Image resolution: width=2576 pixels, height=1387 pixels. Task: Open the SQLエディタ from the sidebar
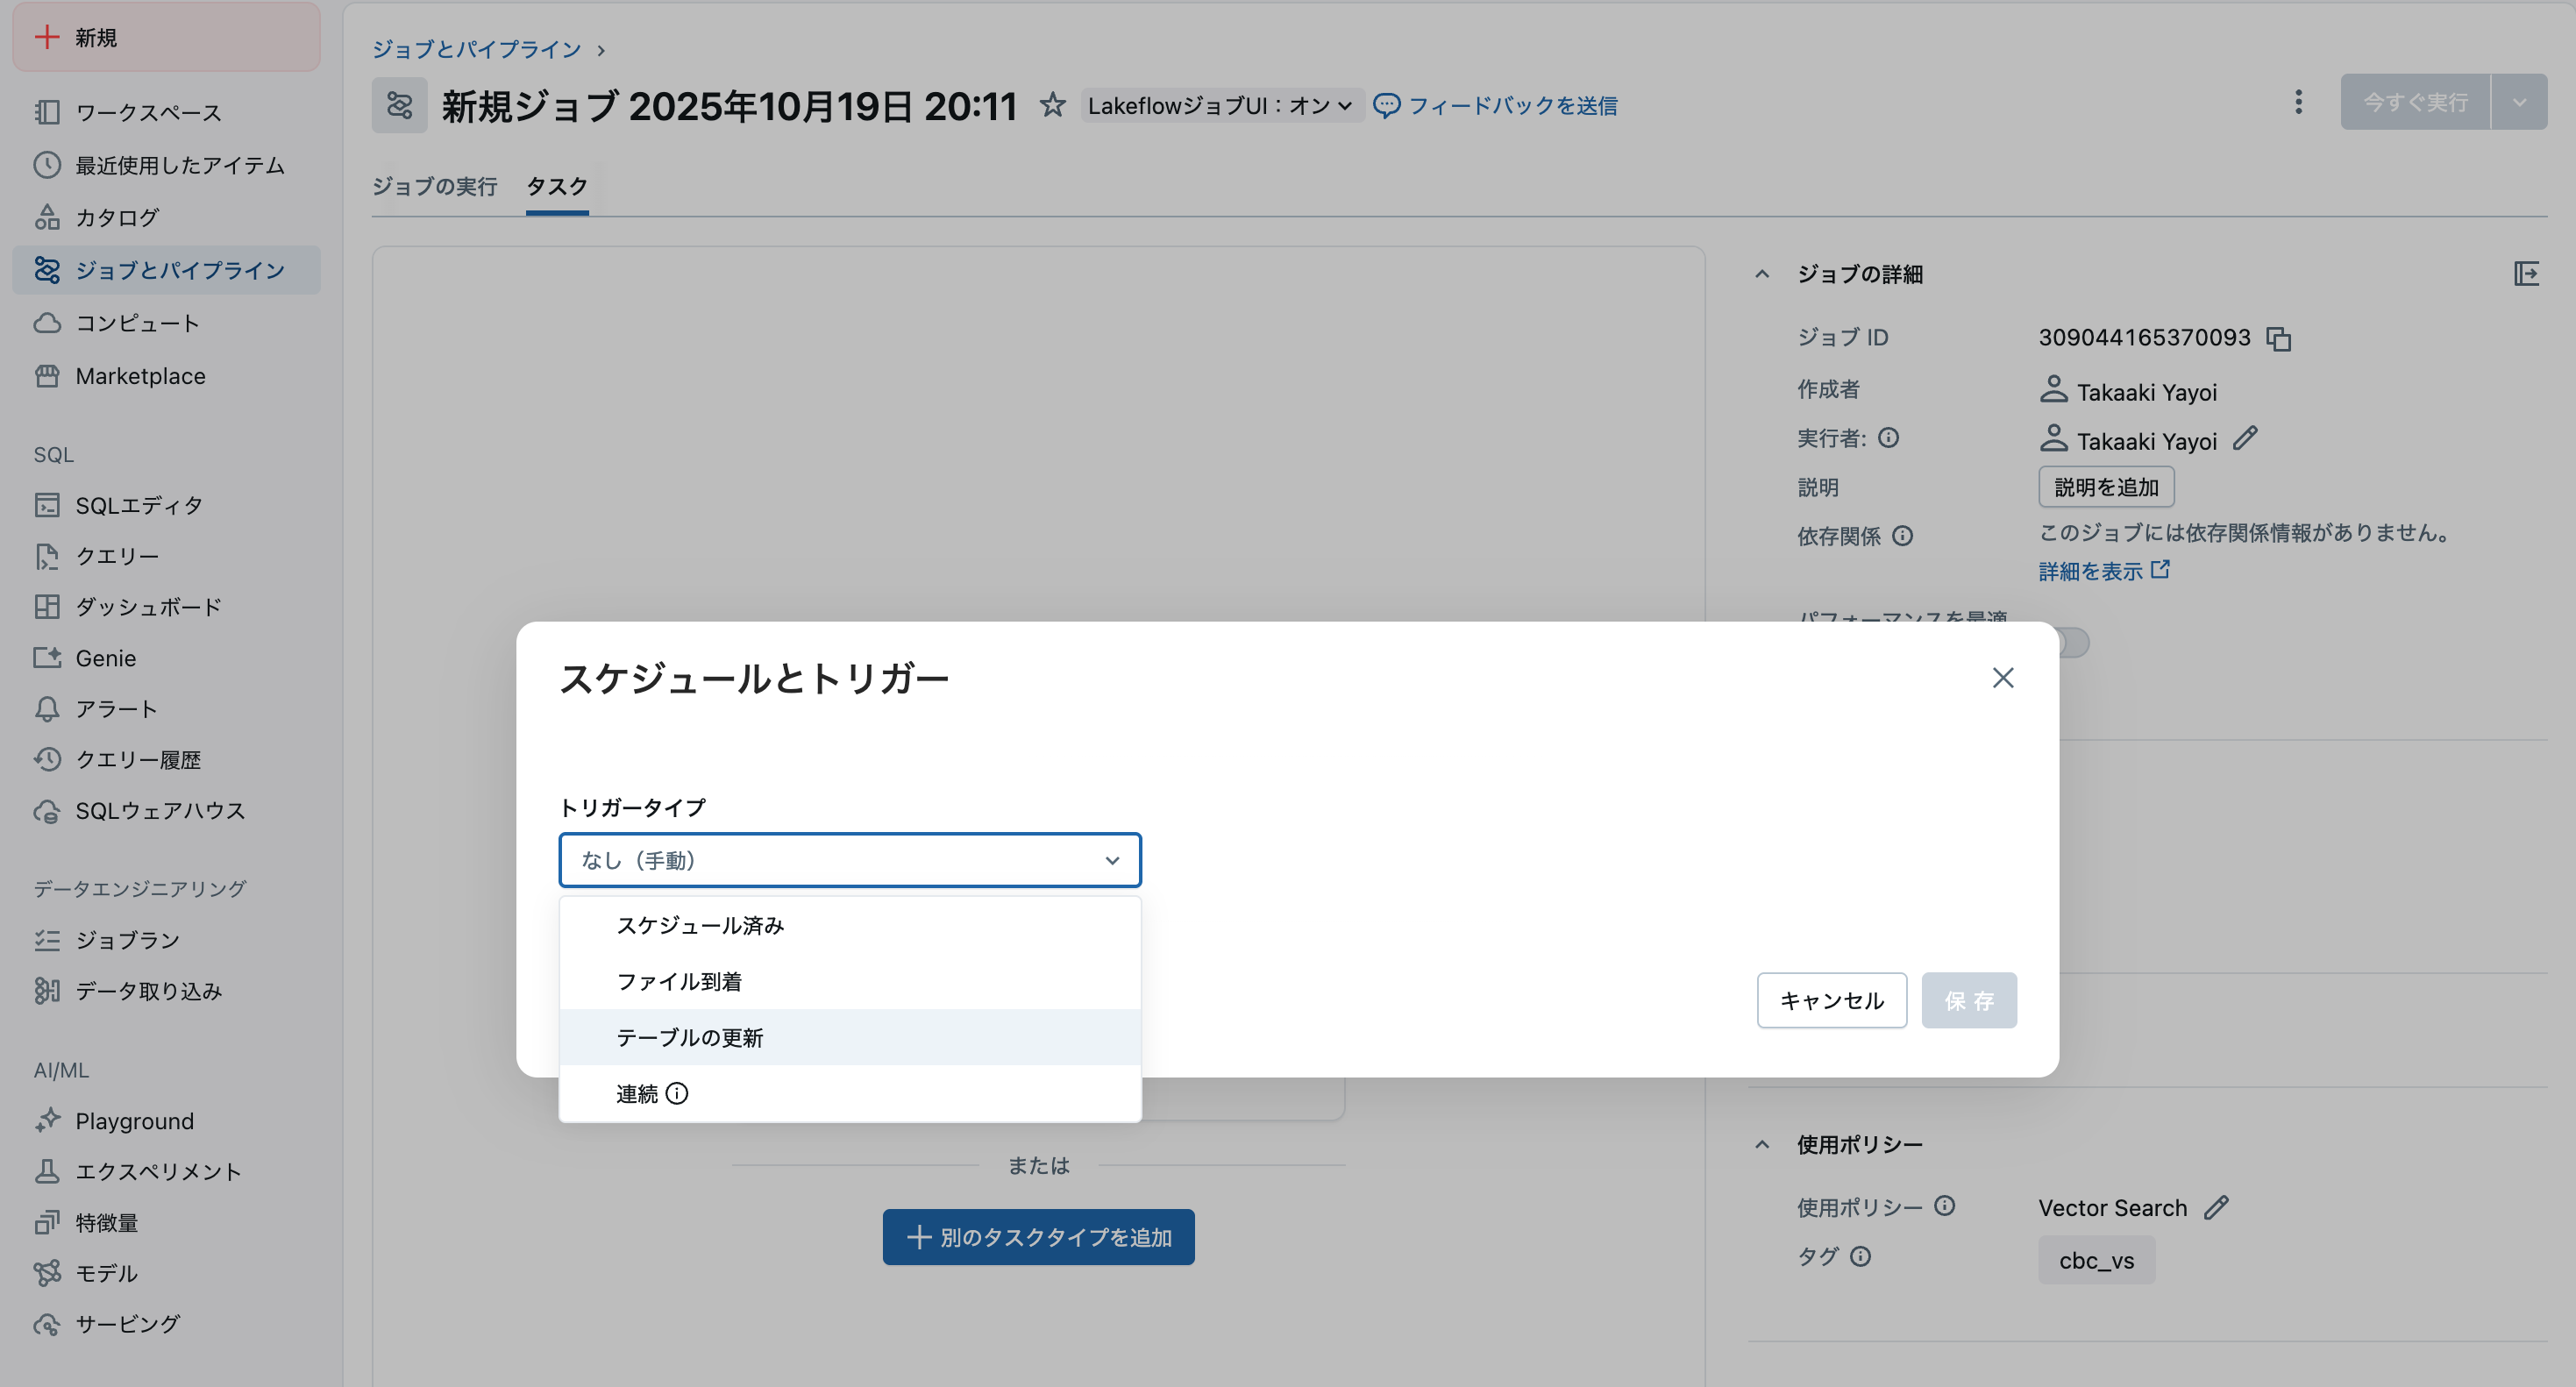139,504
